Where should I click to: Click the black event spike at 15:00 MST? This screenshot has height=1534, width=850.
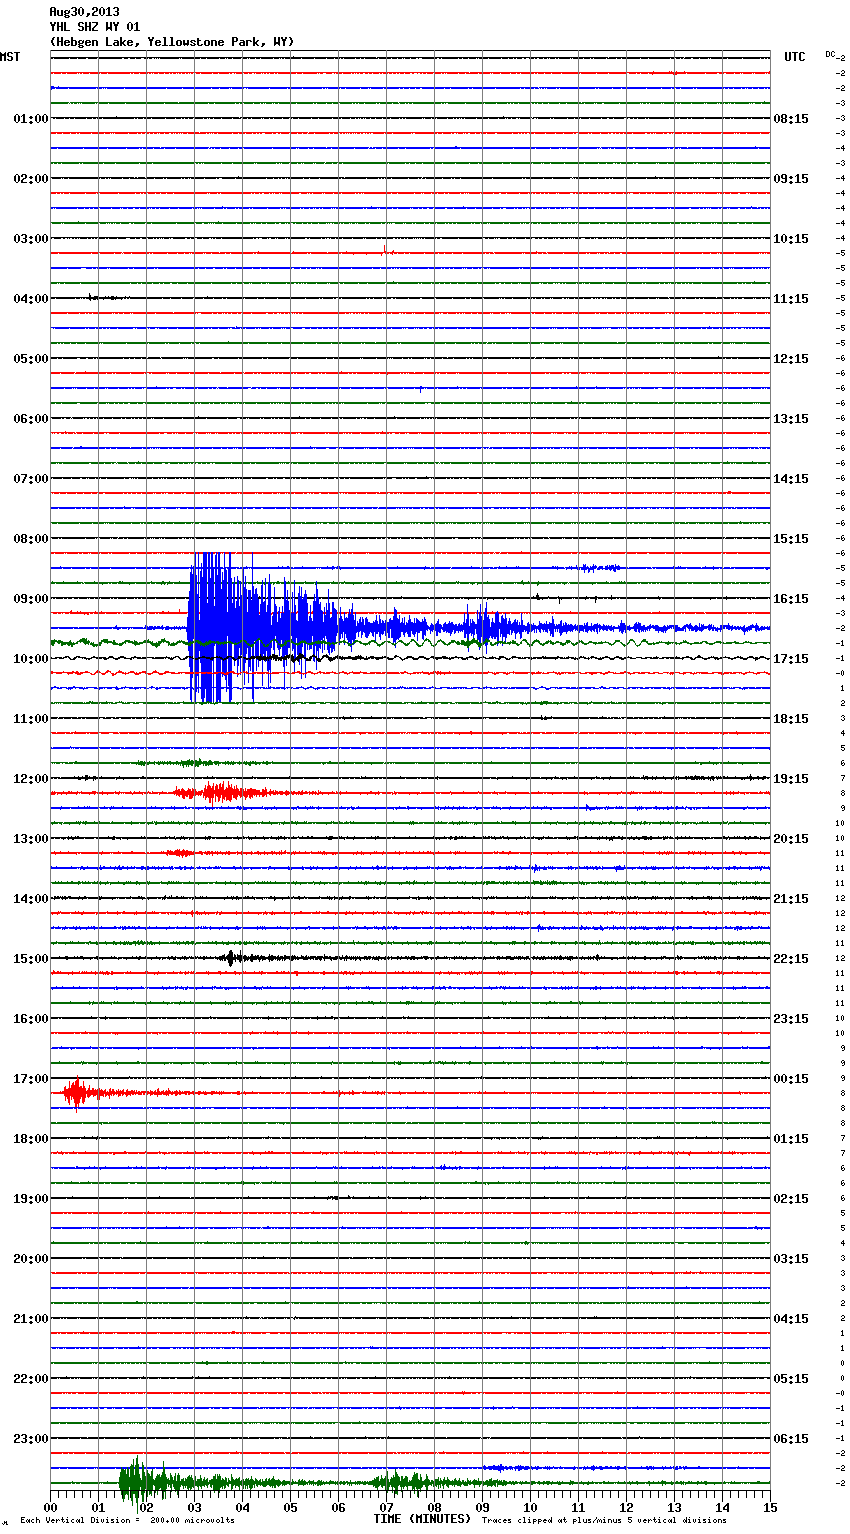pyautogui.click(x=231, y=958)
